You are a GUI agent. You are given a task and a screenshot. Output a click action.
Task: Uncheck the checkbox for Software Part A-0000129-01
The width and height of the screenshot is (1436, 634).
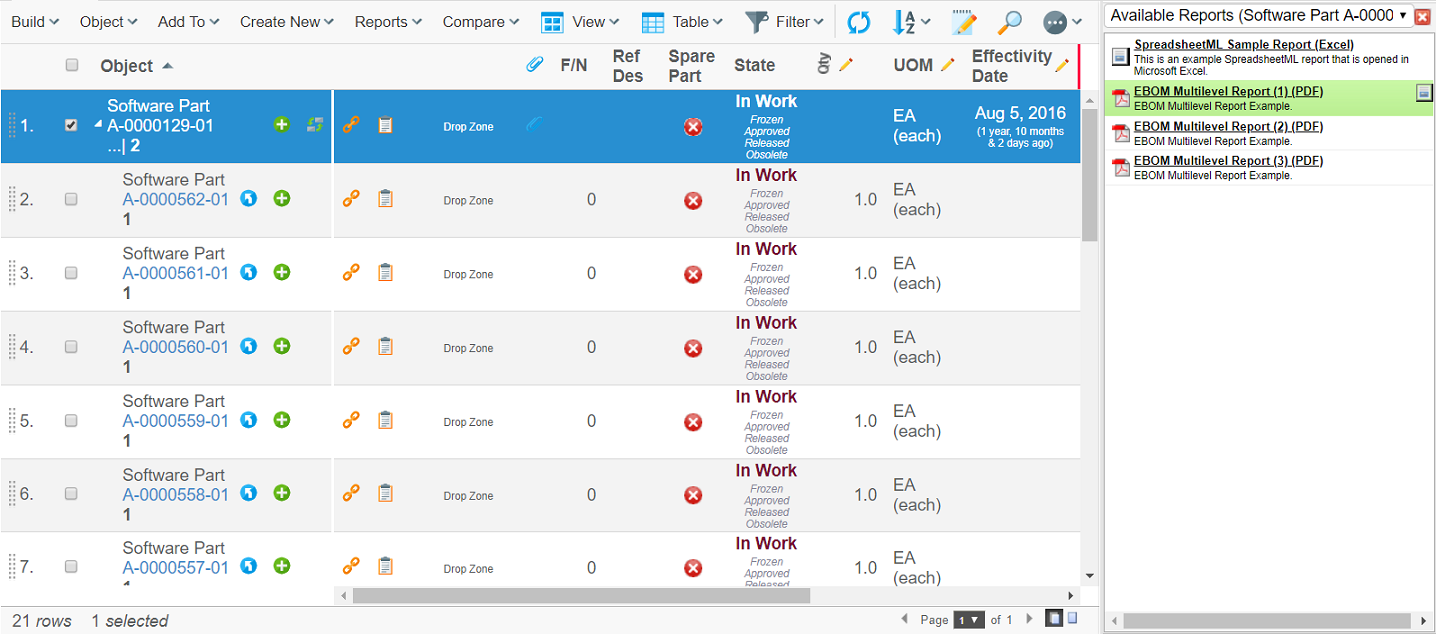[71, 126]
